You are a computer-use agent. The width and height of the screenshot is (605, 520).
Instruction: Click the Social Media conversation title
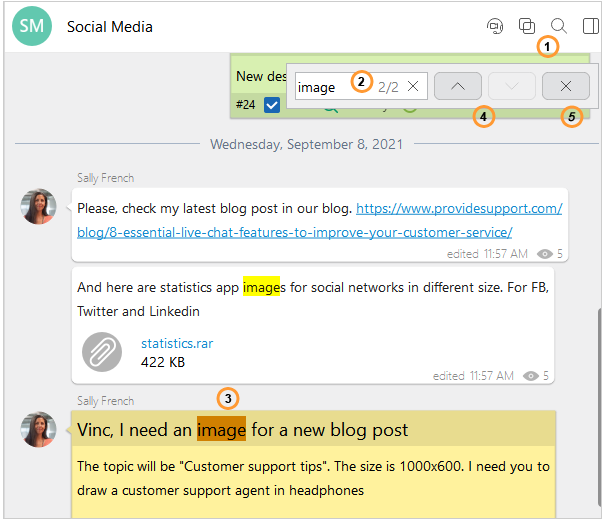[110, 26]
